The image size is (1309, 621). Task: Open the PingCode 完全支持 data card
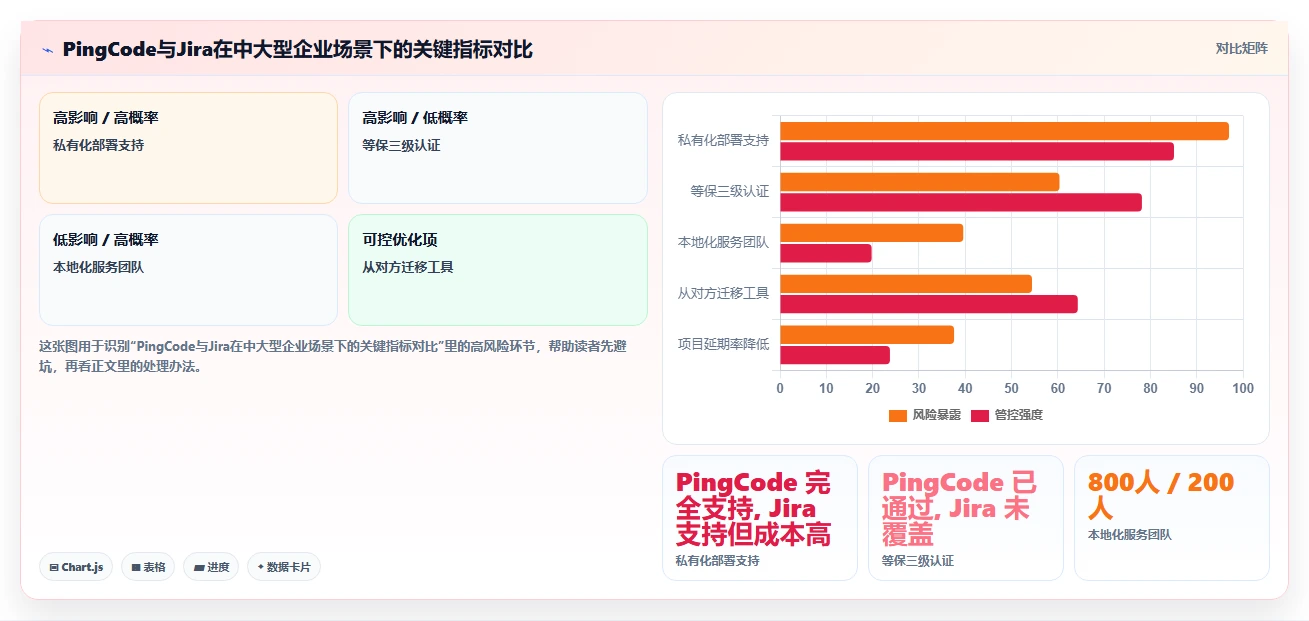click(760, 518)
